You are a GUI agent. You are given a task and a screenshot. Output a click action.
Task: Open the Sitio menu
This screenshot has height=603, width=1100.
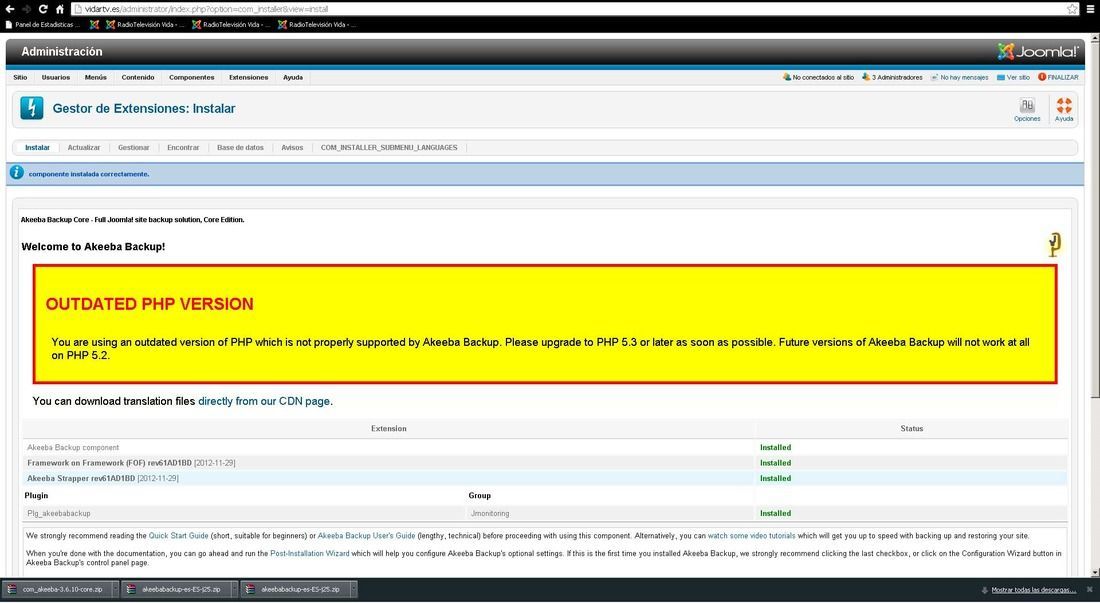20,77
